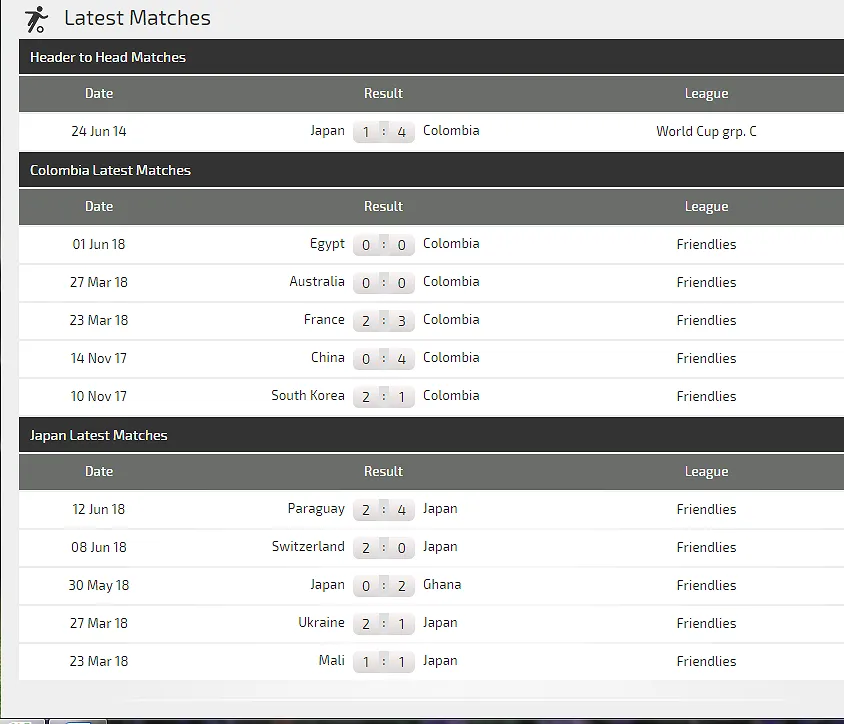Click the Paraguay vs Japan 2:4 score

point(383,509)
